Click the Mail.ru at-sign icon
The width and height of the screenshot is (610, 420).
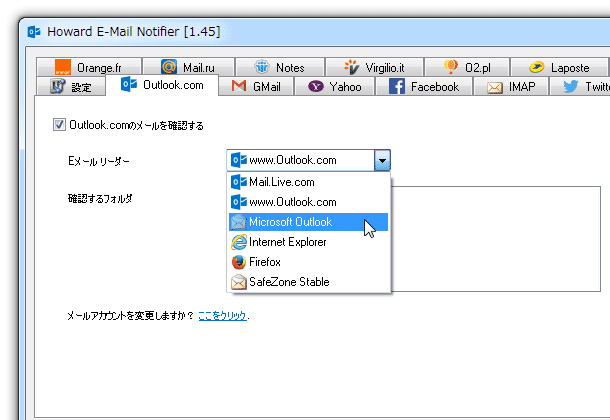click(169, 67)
